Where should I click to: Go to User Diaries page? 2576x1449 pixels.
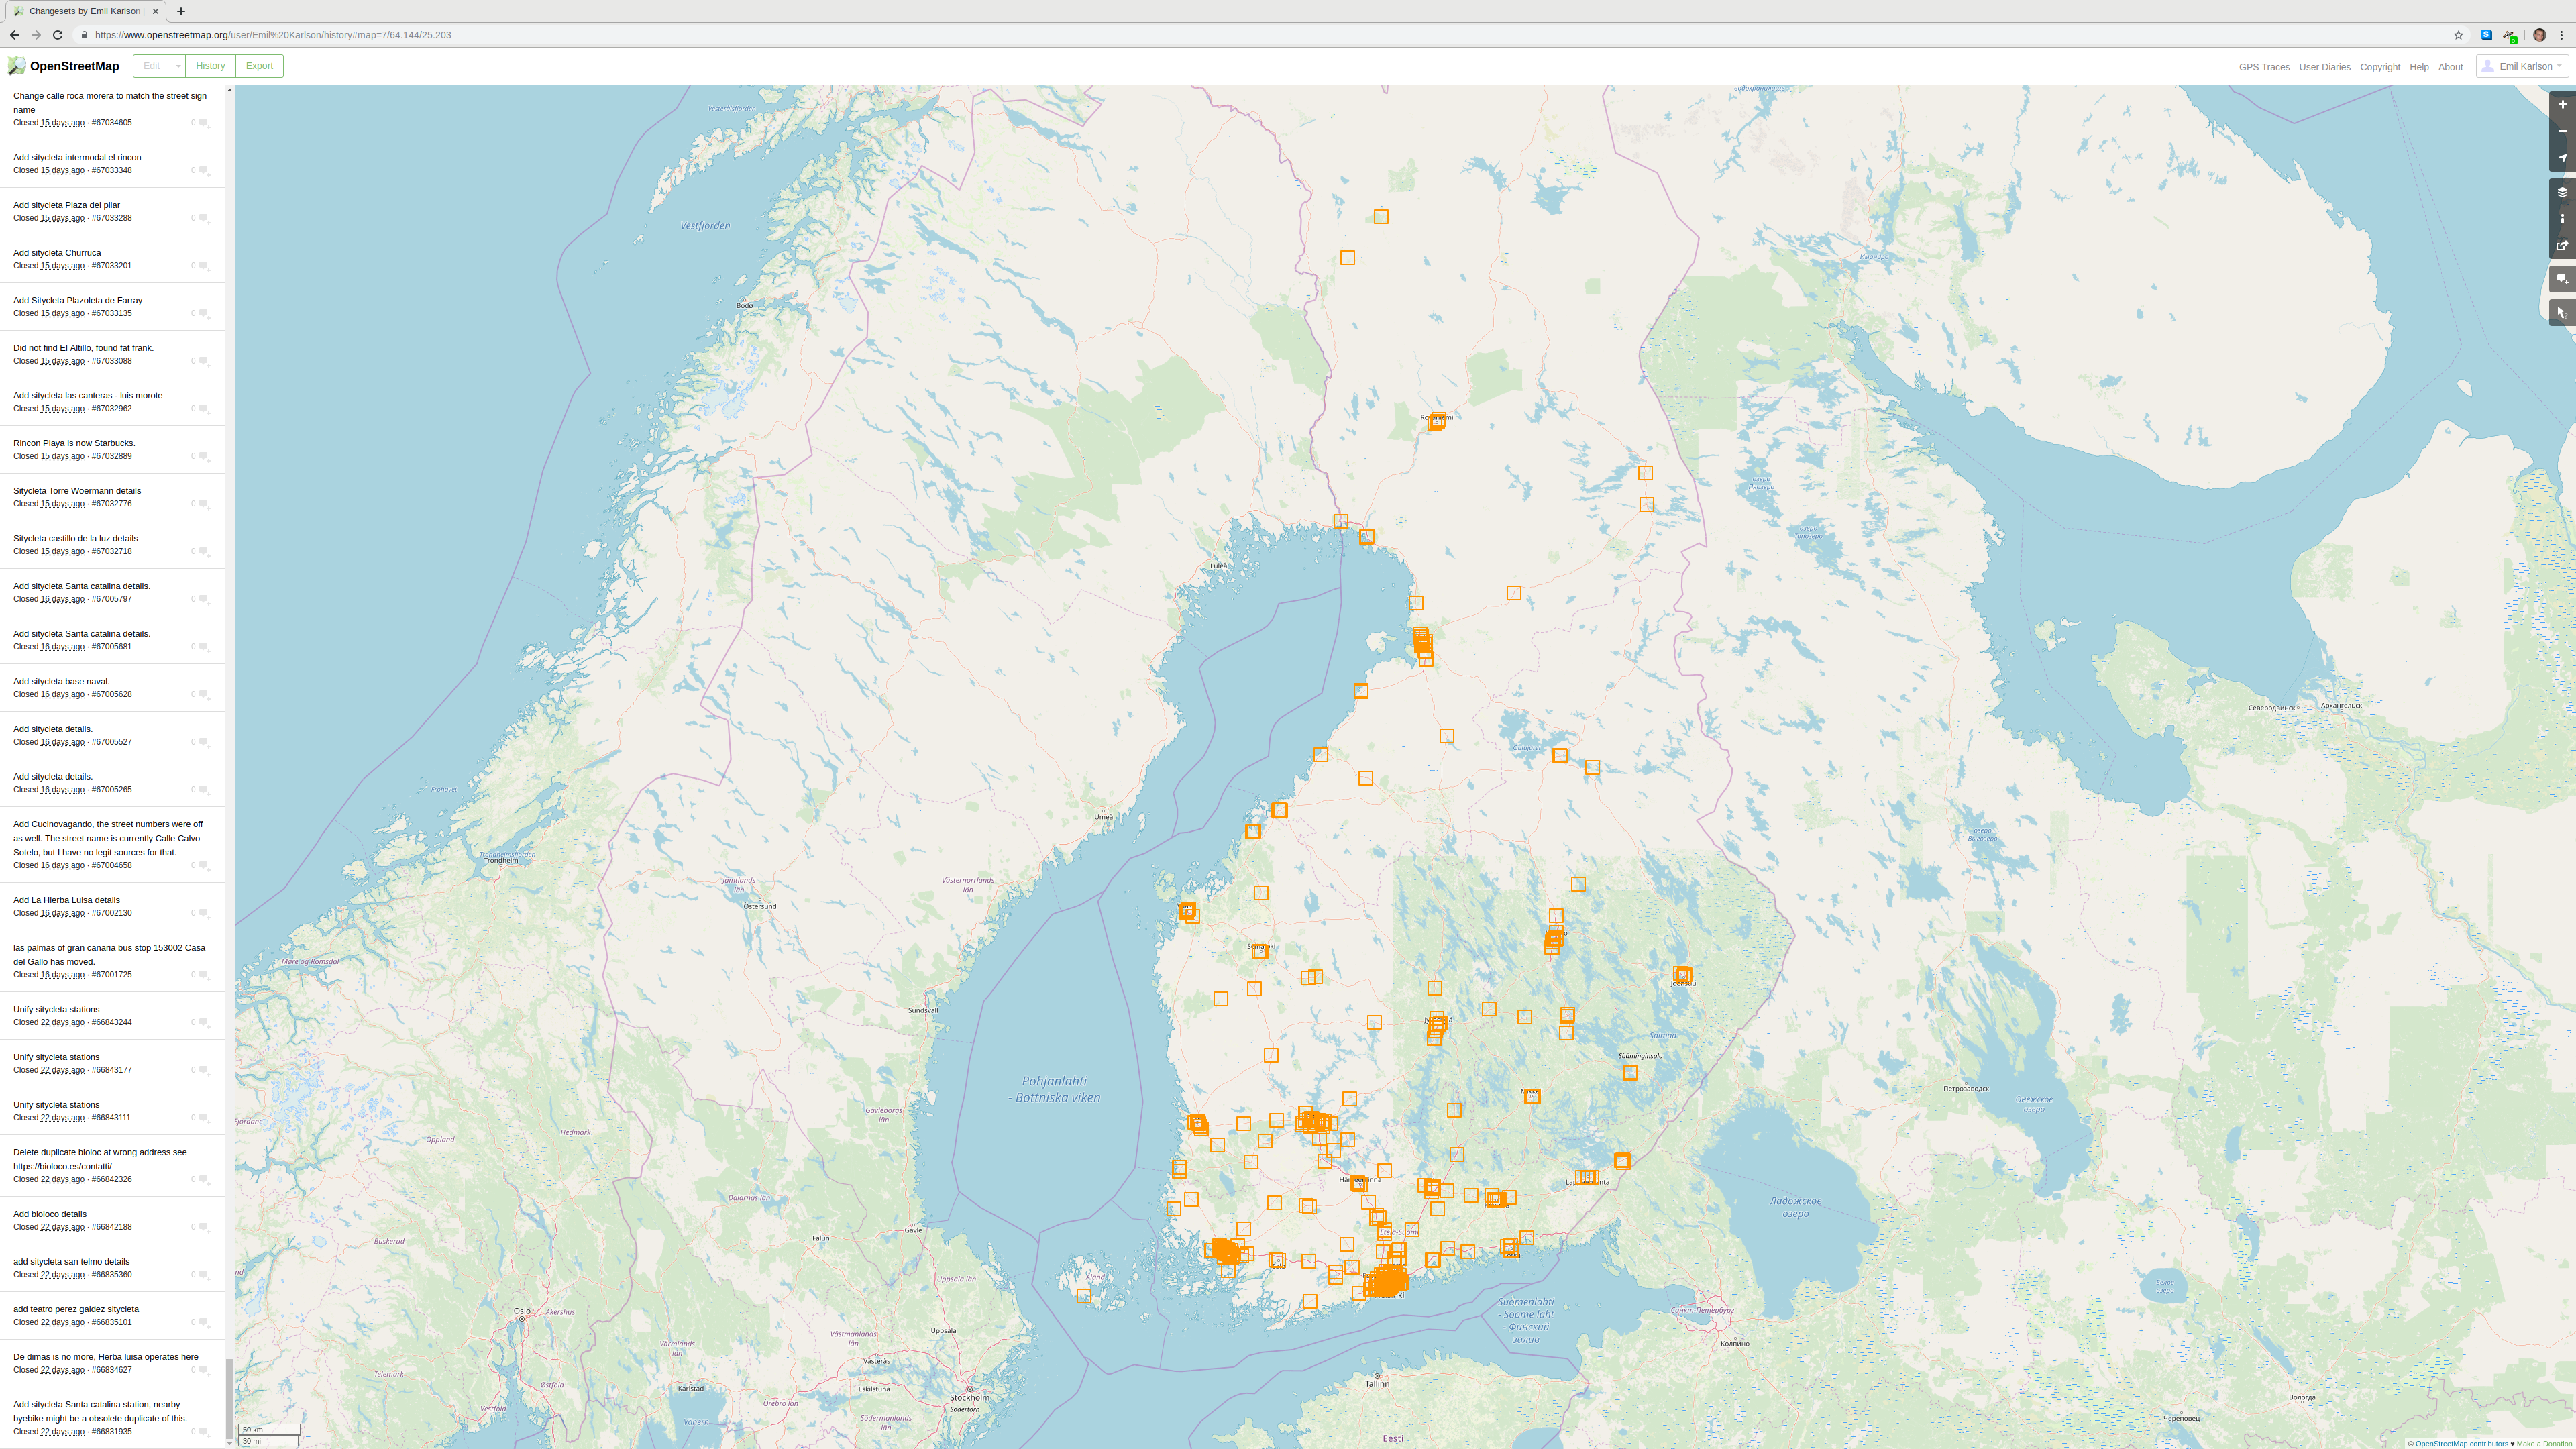click(x=2324, y=67)
